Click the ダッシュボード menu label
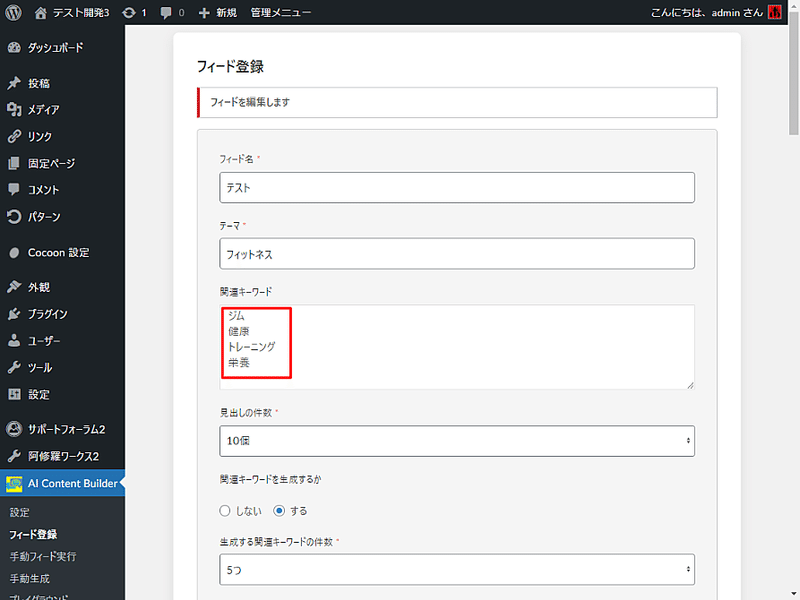This screenshot has width=800, height=600. (55, 48)
